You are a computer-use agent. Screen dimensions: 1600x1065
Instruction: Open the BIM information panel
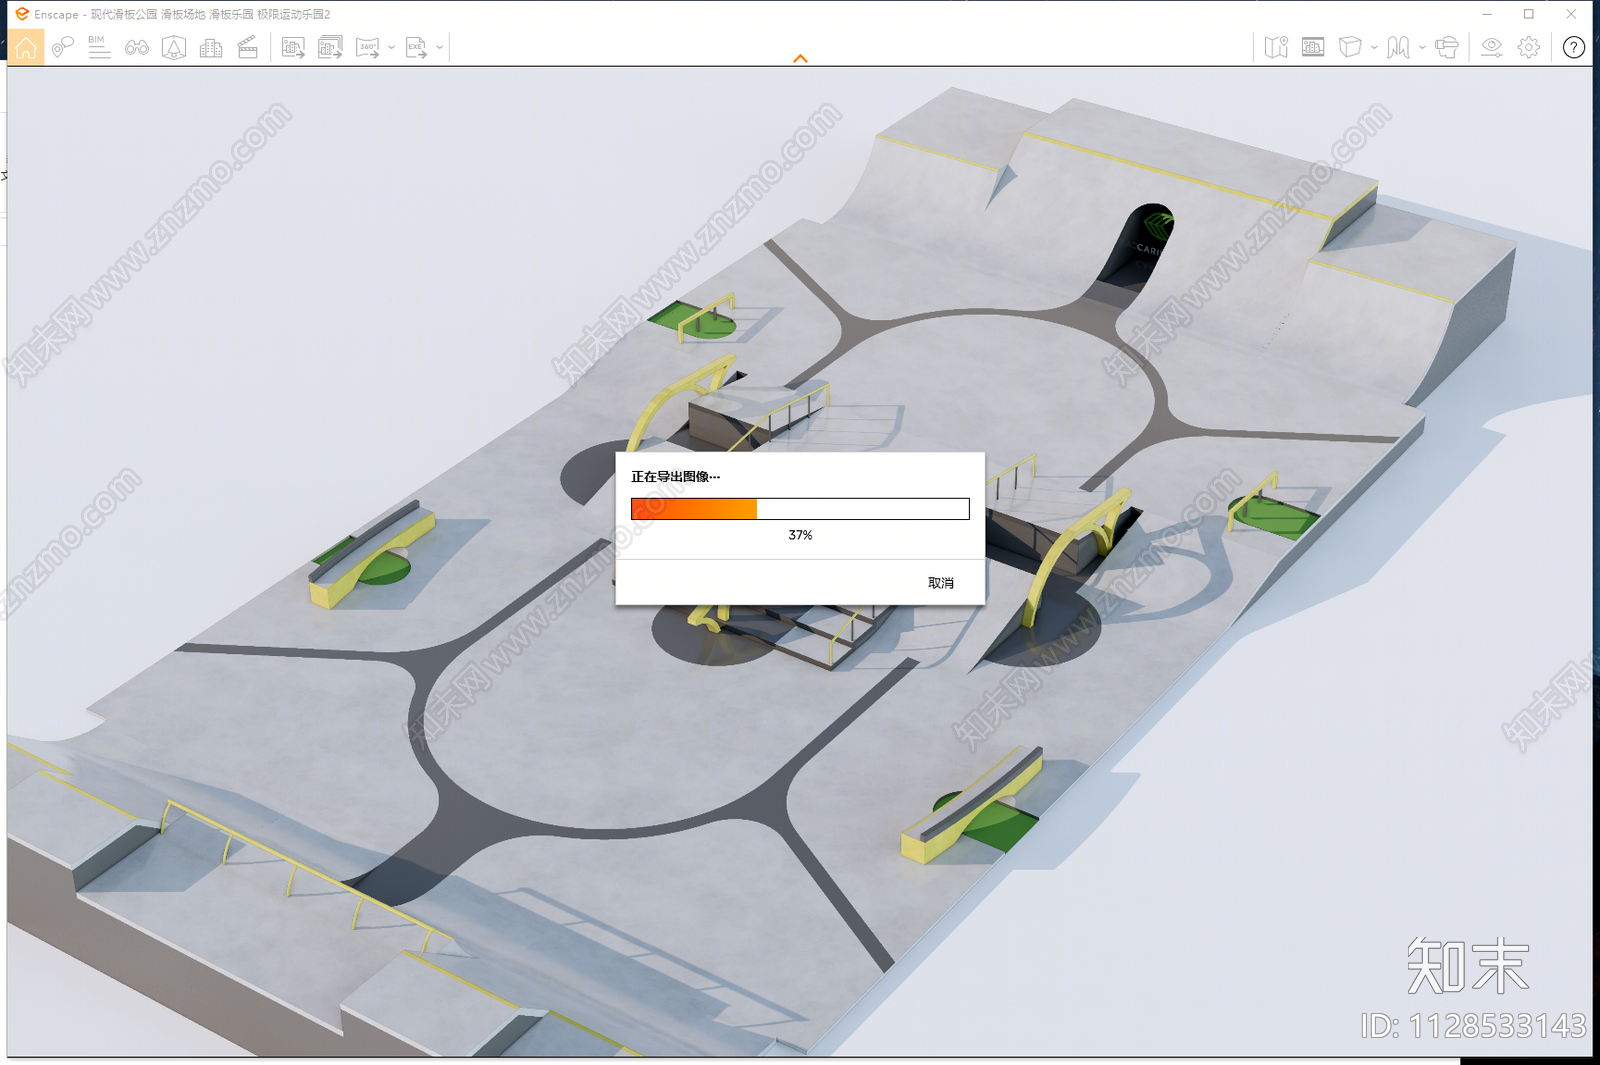pos(99,47)
